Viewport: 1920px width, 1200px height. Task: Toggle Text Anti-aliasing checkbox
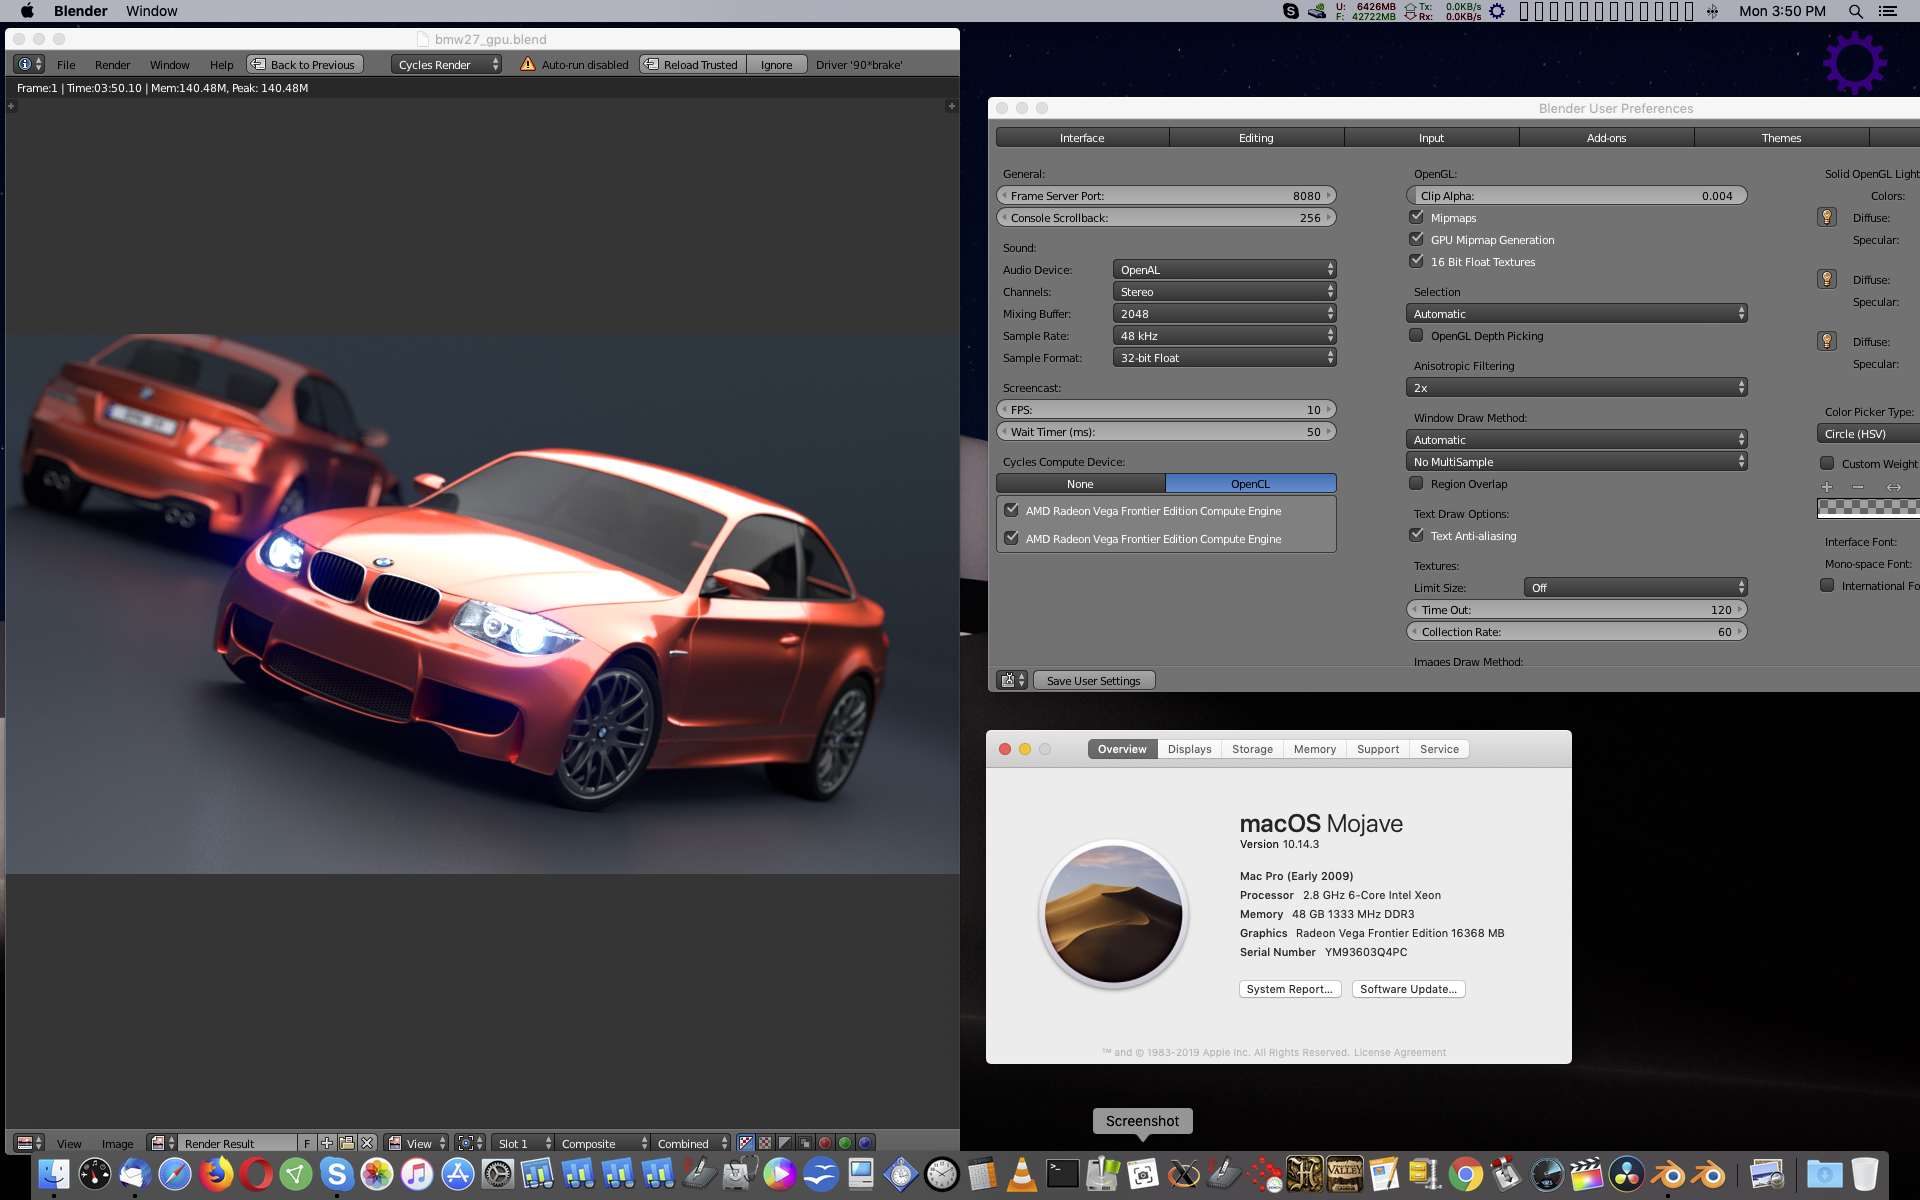(1416, 535)
